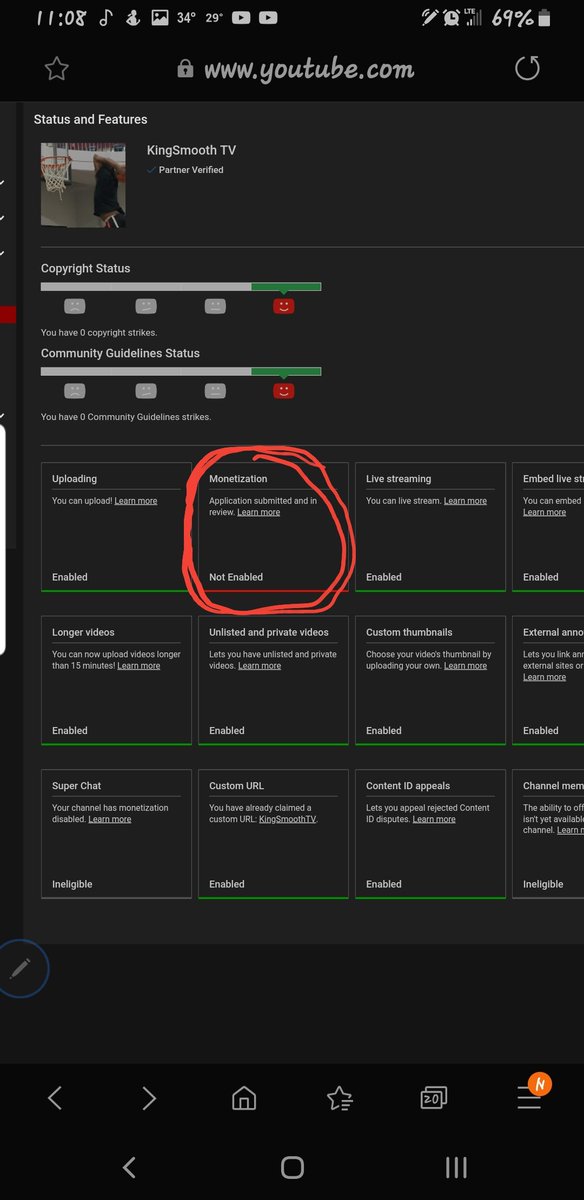The height and width of the screenshot is (1200, 584).
Task: Tap first sad face under Copyright Status
Action: (75, 306)
